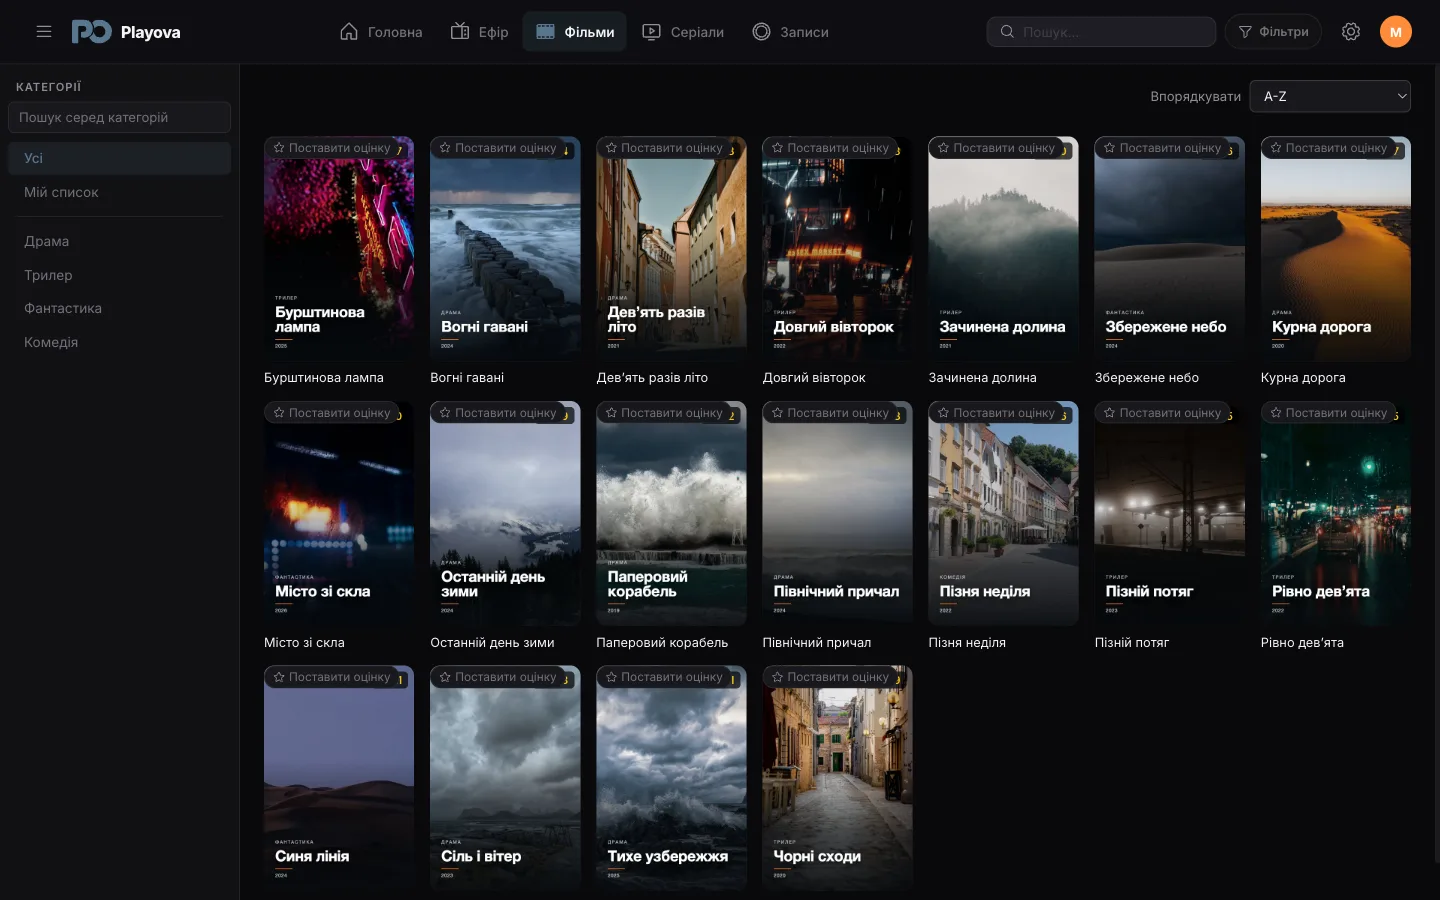Open the settings gear icon
Image resolution: width=1440 pixels, height=900 pixels.
pos(1351,32)
